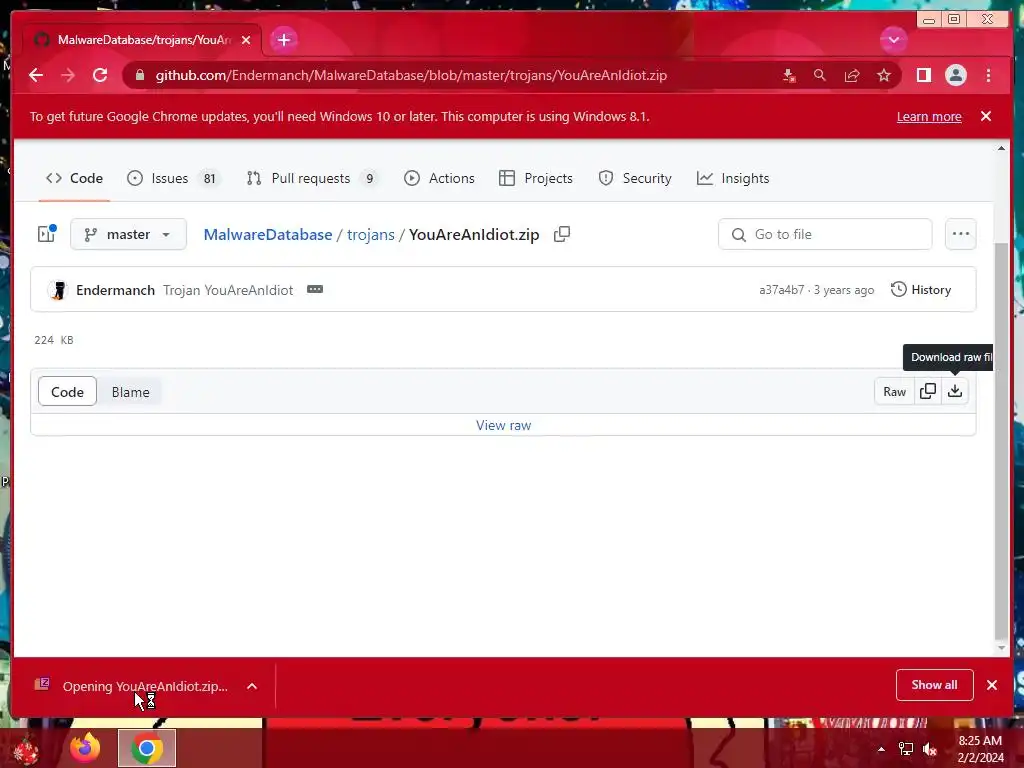Viewport: 1024px width, 768px height.
Task: Click the Raw button
Action: pos(894,391)
